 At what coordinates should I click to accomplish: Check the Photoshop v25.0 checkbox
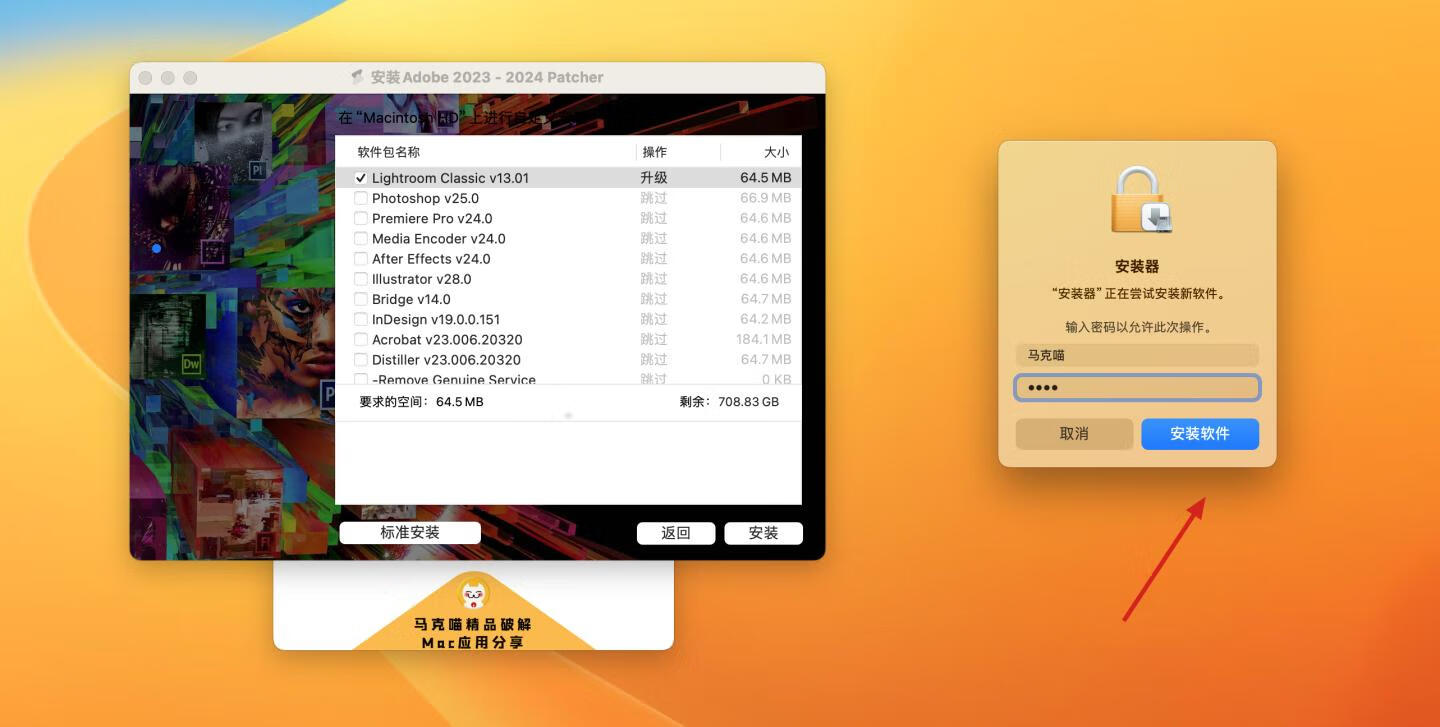pos(361,198)
